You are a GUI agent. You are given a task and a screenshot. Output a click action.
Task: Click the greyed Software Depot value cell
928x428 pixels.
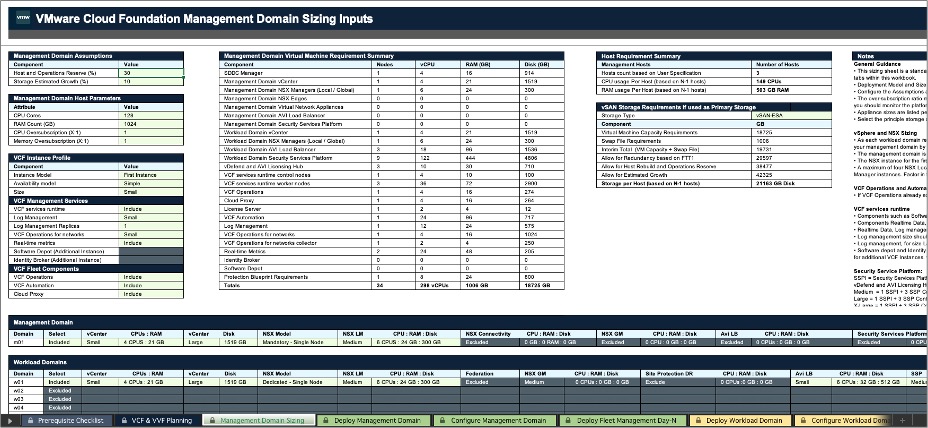tap(151, 252)
